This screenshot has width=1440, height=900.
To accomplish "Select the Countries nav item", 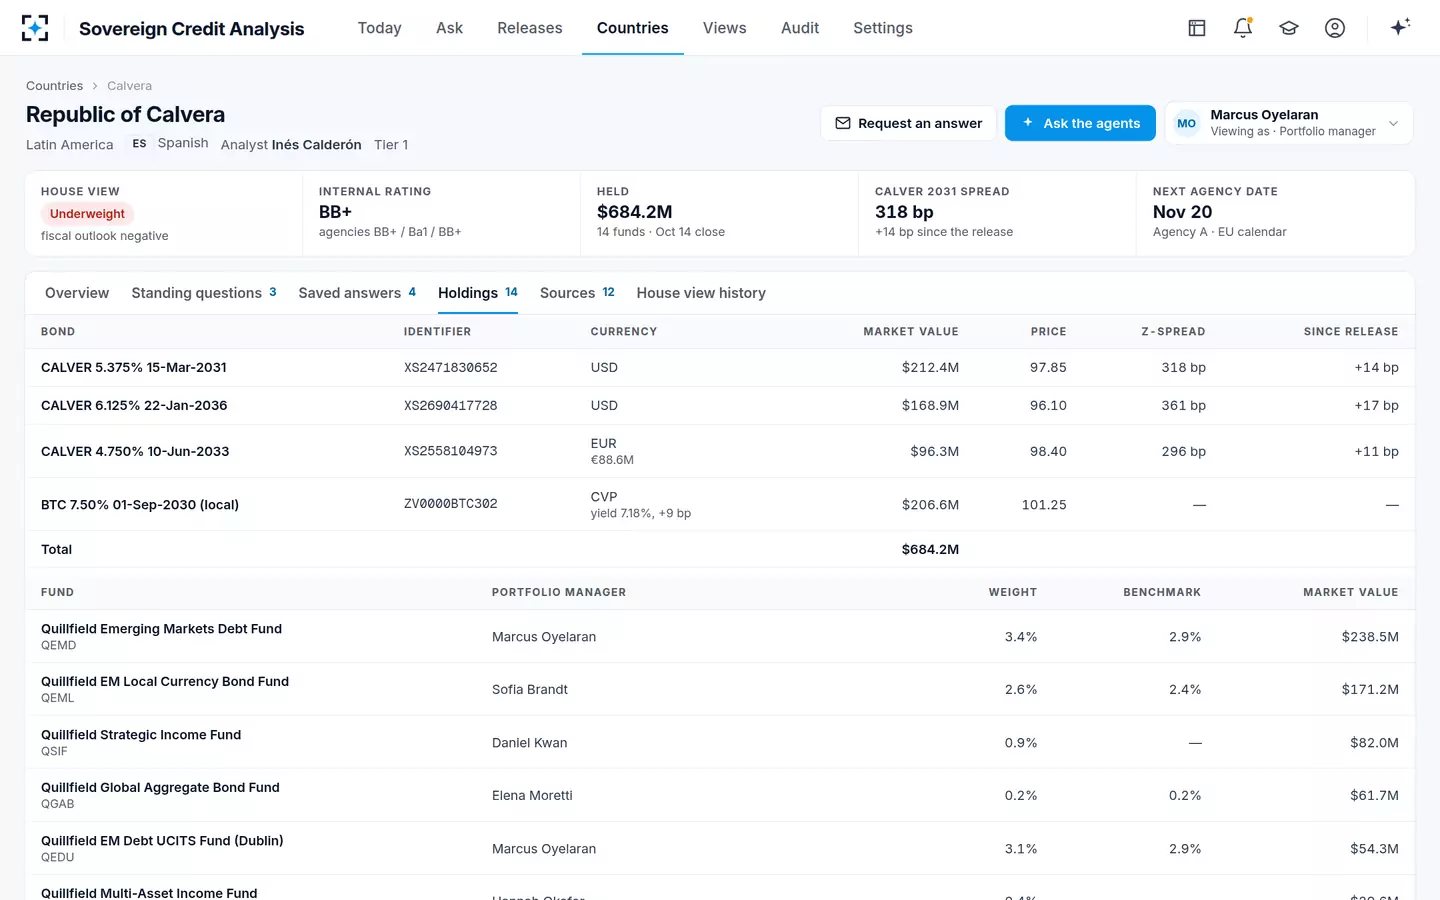I will tap(633, 28).
